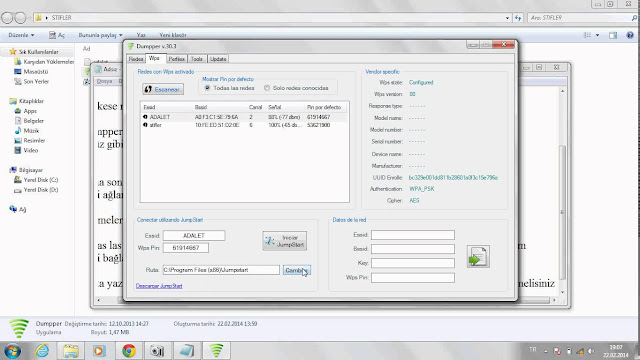640x360 pixels.
Task: Open the 'Bununla paylaş' dropdown
Action: (100, 35)
